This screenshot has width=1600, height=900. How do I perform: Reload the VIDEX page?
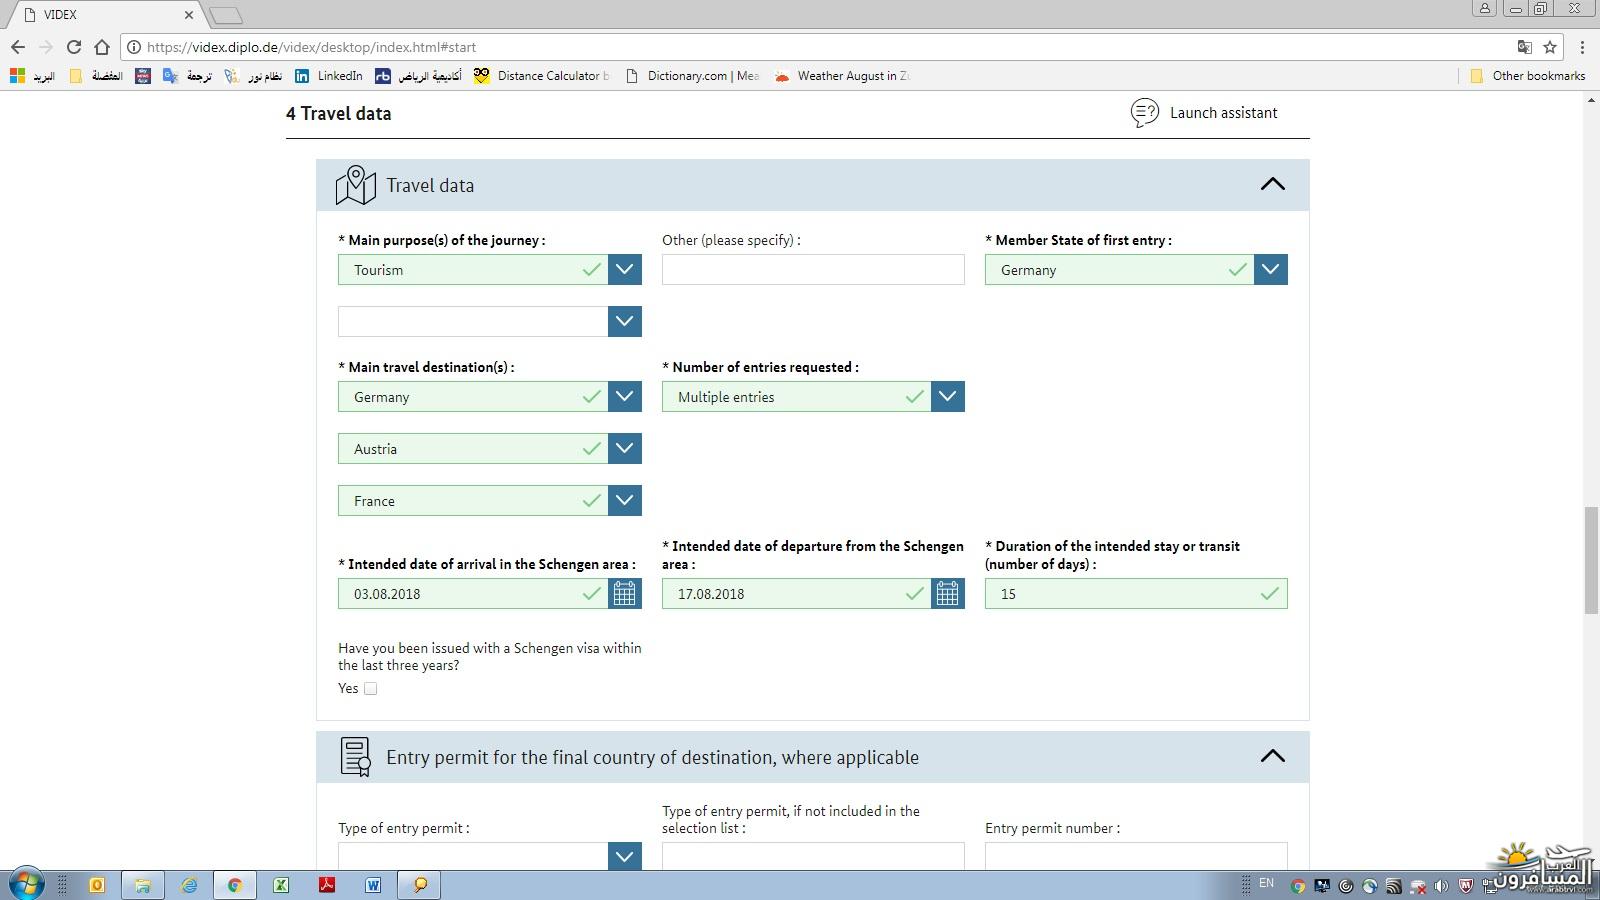[x=73, y=47]
